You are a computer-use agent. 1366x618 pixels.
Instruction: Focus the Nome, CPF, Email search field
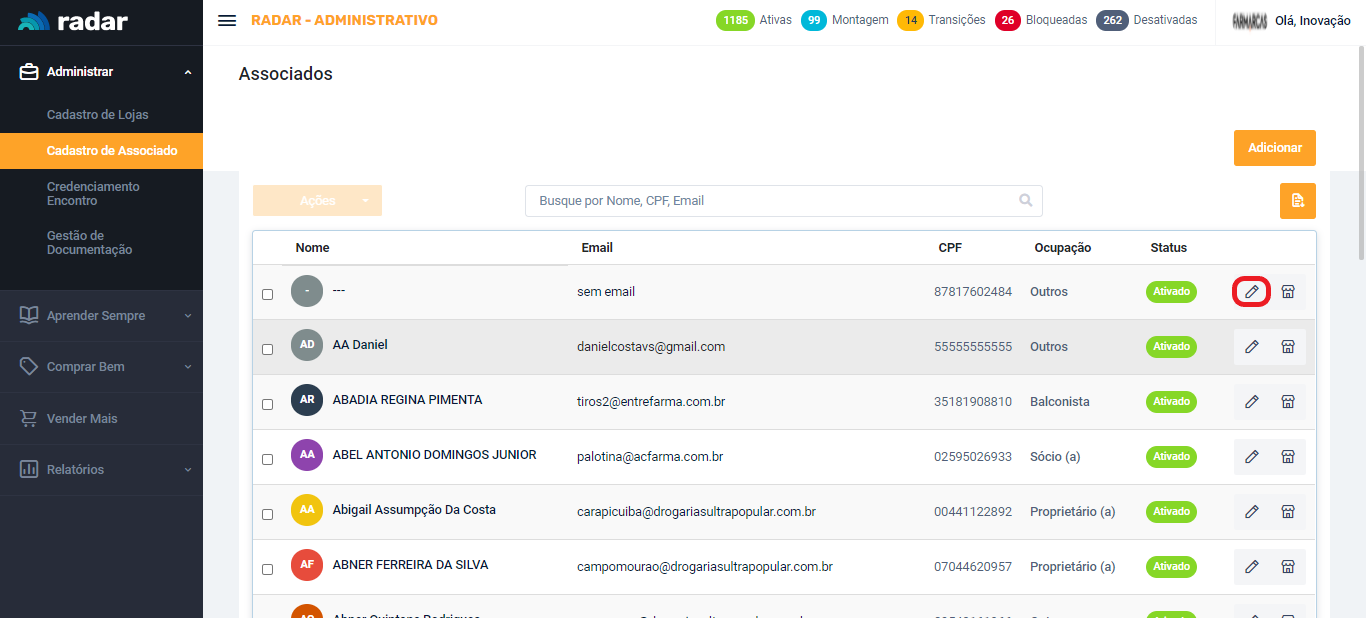click(770, 201)
